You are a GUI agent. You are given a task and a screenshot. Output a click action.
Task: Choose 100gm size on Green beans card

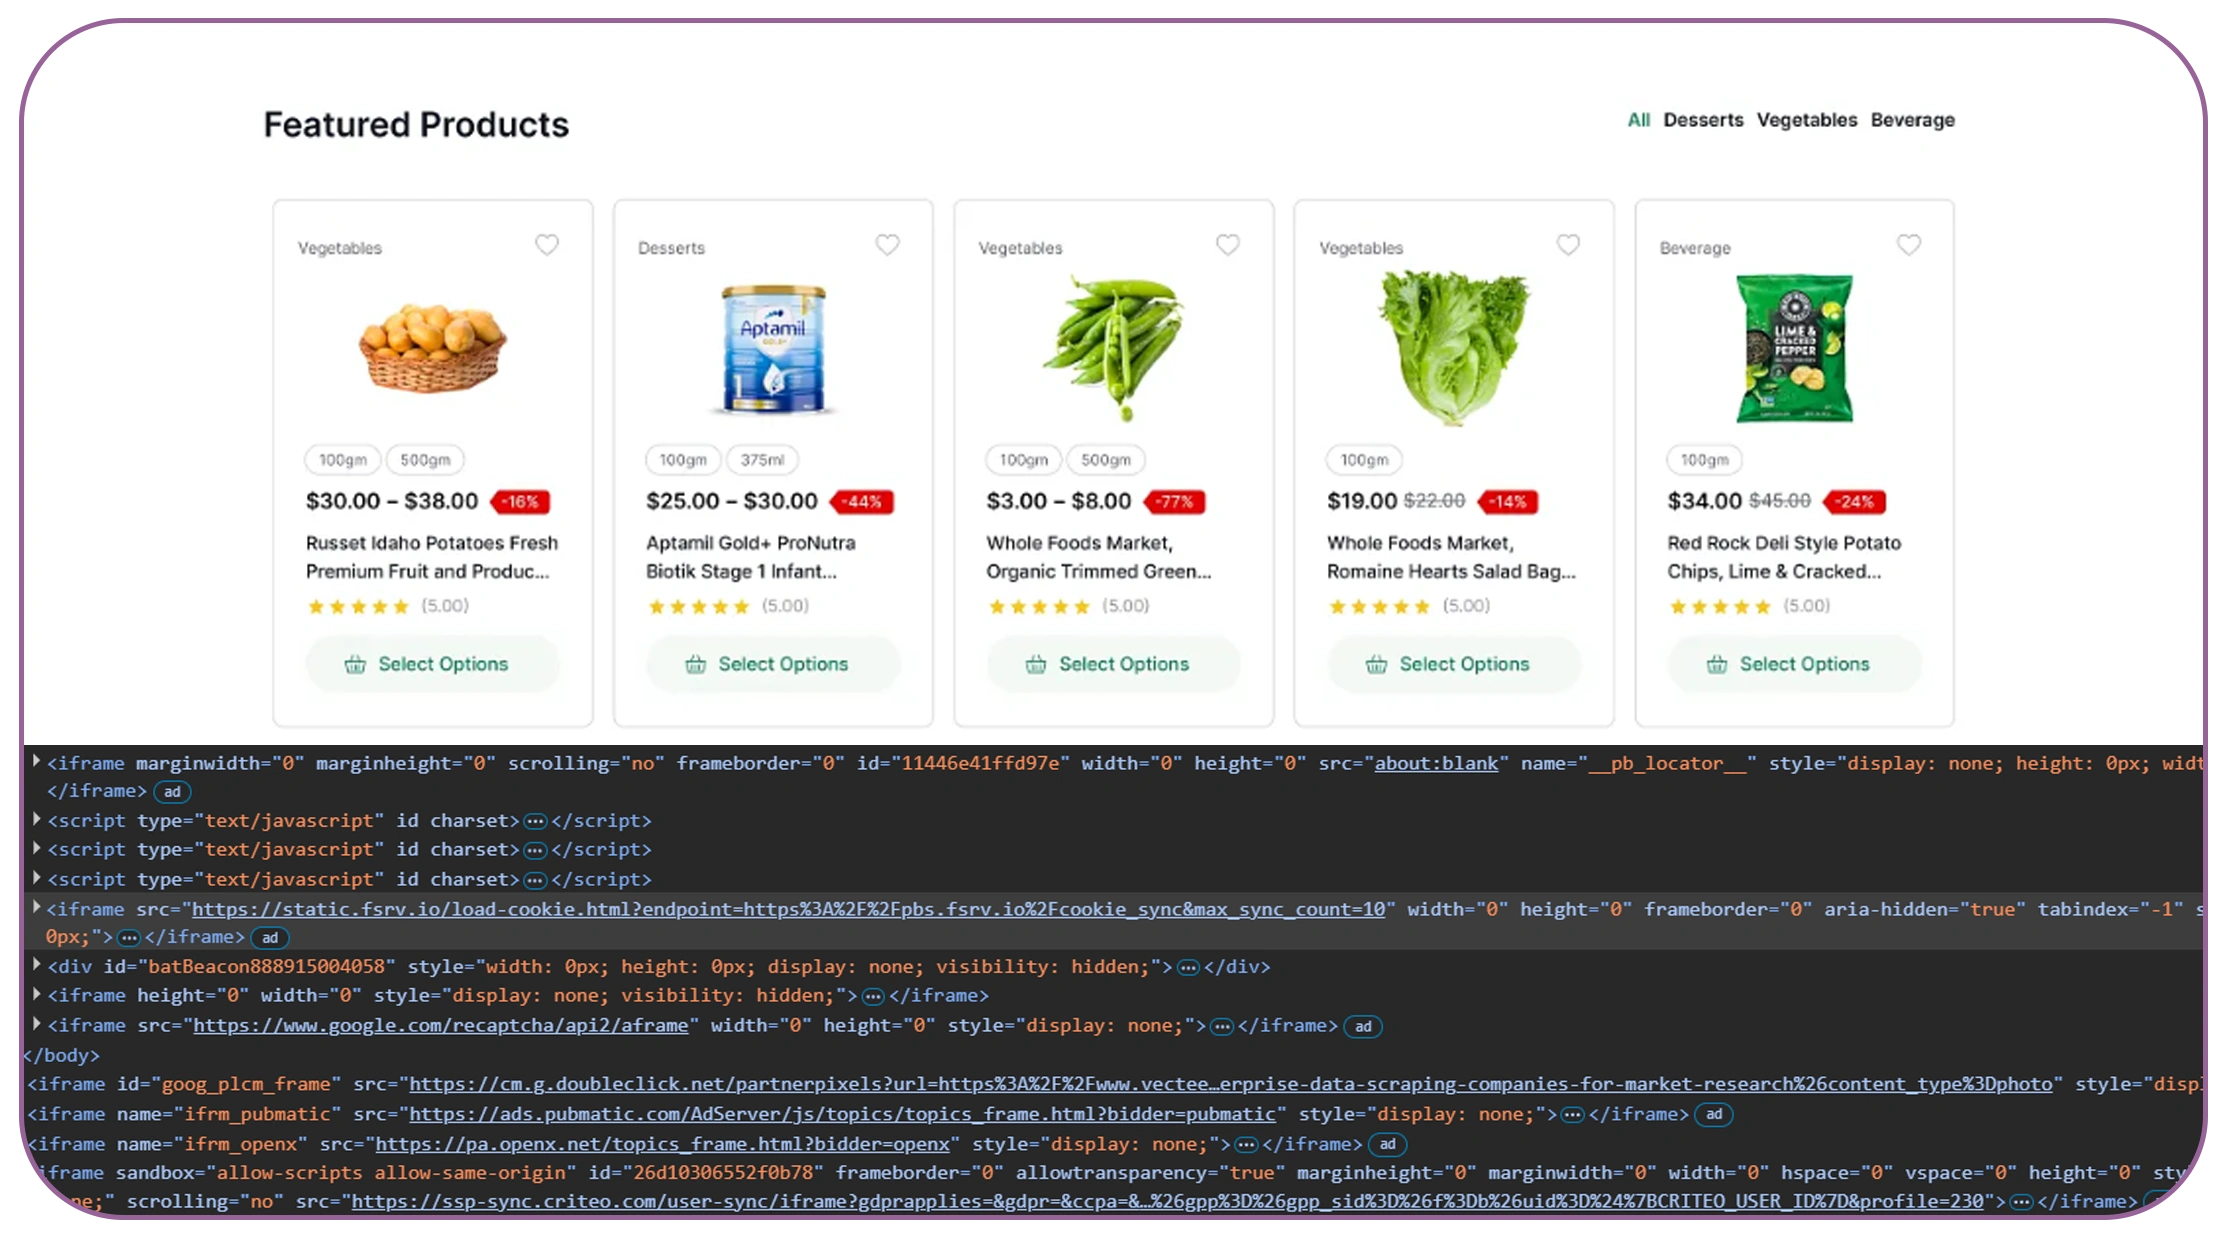[1024, 460]
